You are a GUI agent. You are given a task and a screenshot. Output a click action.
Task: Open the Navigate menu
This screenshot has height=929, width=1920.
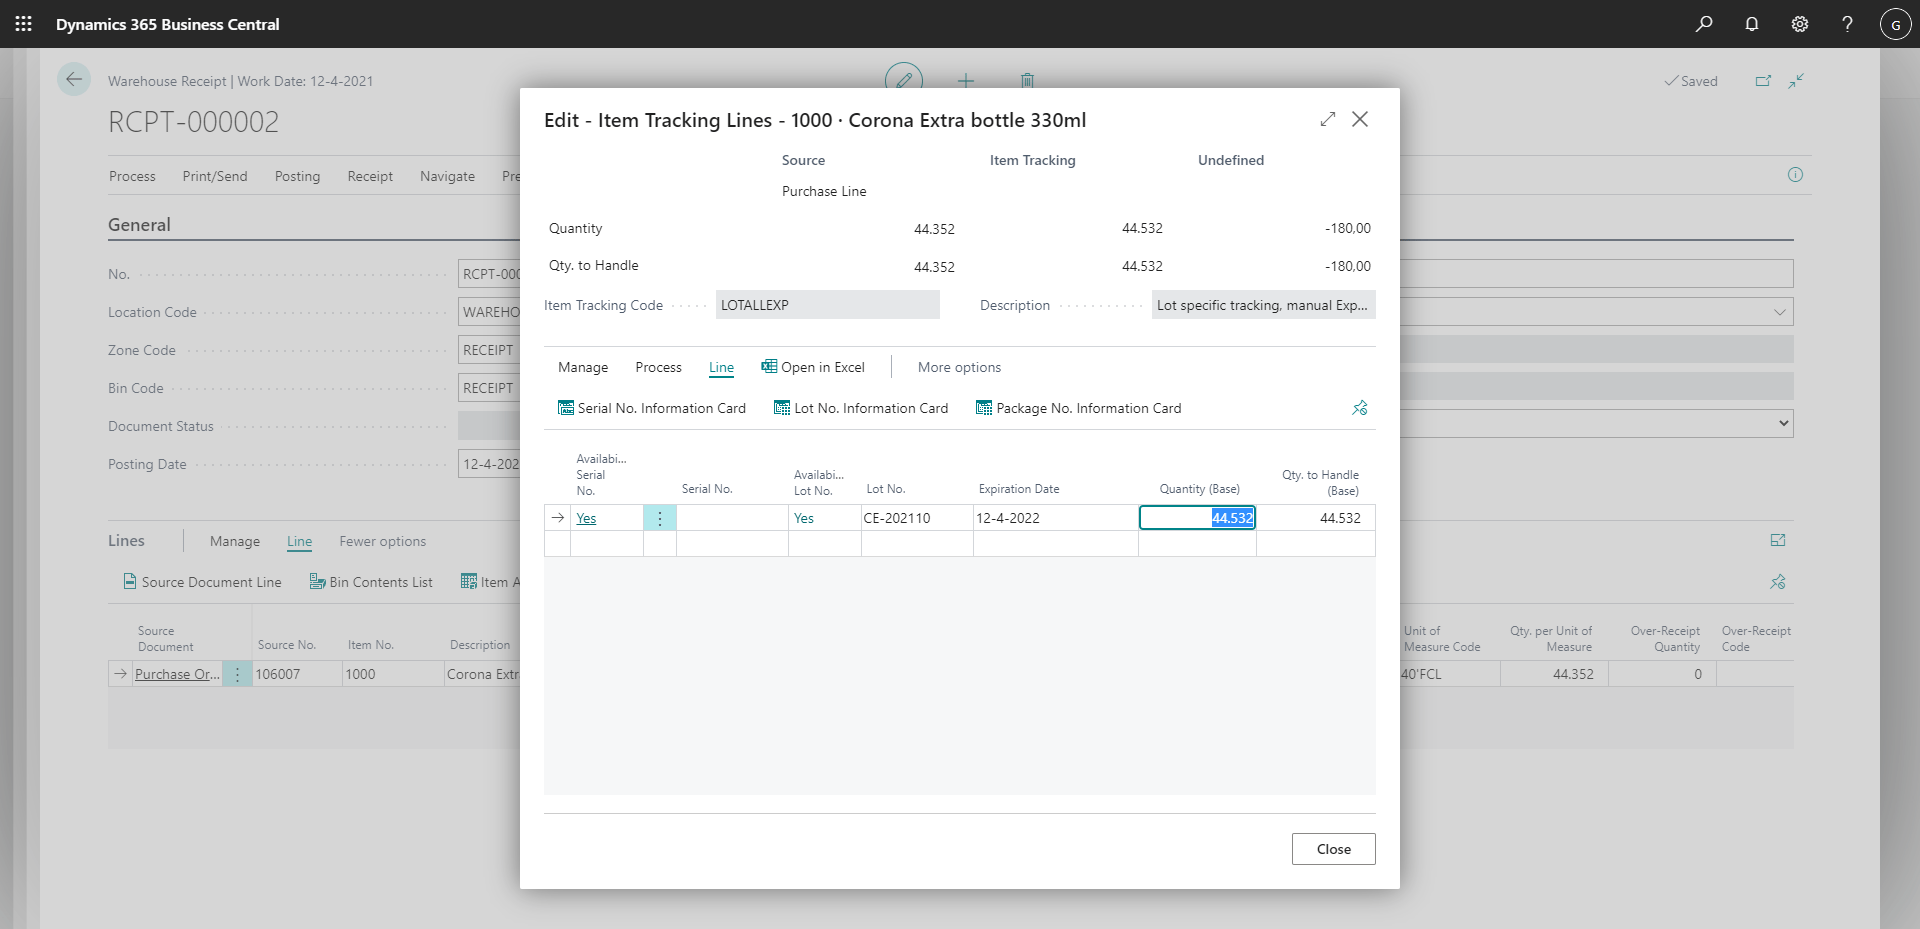coord(447,176)
